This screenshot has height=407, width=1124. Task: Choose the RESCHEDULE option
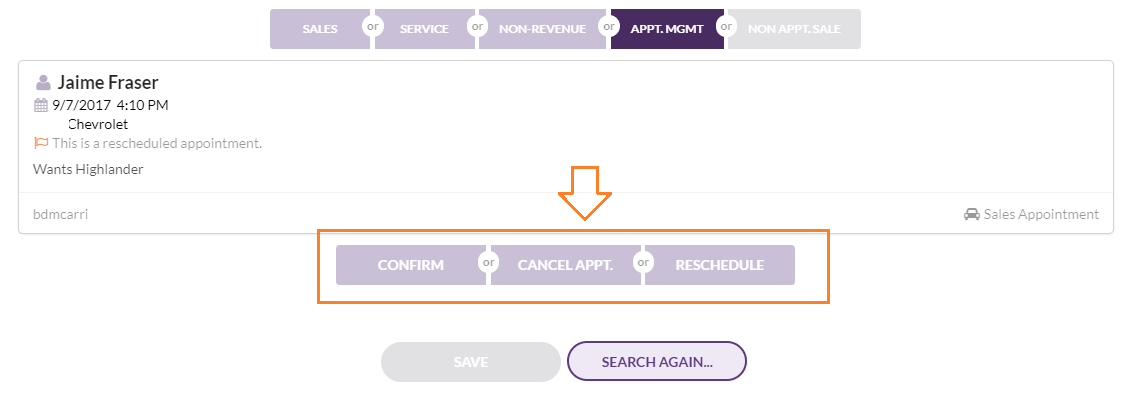point(720,265)
